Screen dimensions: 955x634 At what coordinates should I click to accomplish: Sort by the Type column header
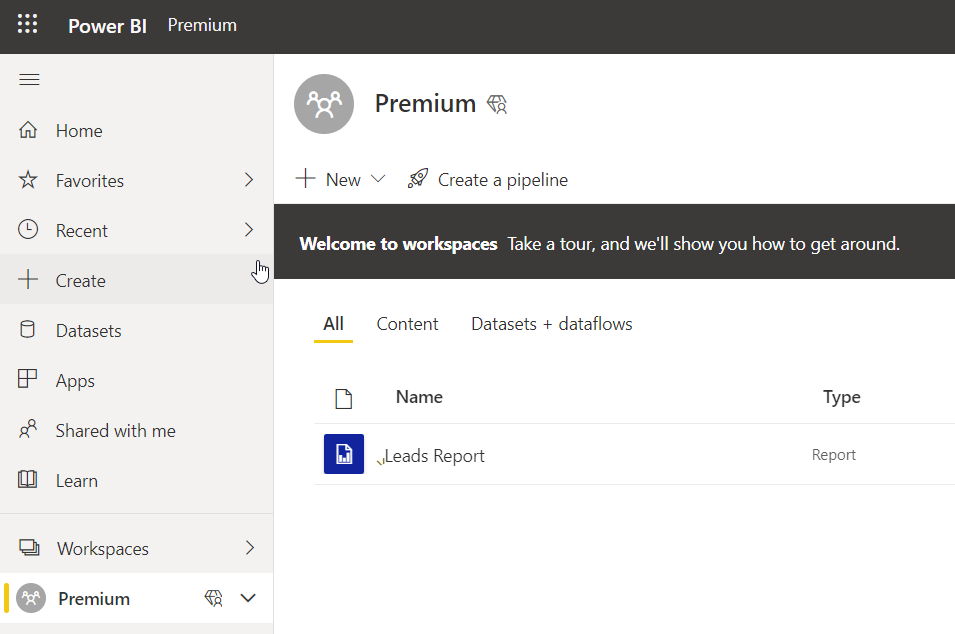[842, 397]
